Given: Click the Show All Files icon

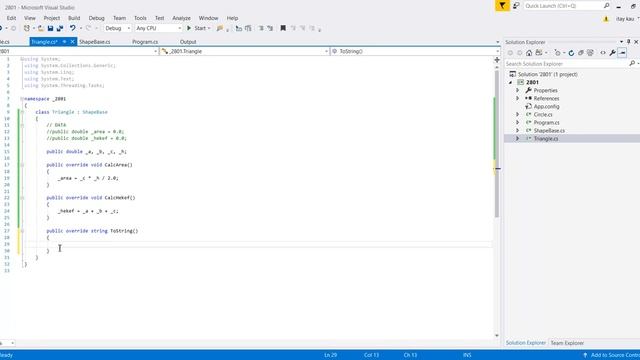Looking at the screenshot, I should point(590,53).
